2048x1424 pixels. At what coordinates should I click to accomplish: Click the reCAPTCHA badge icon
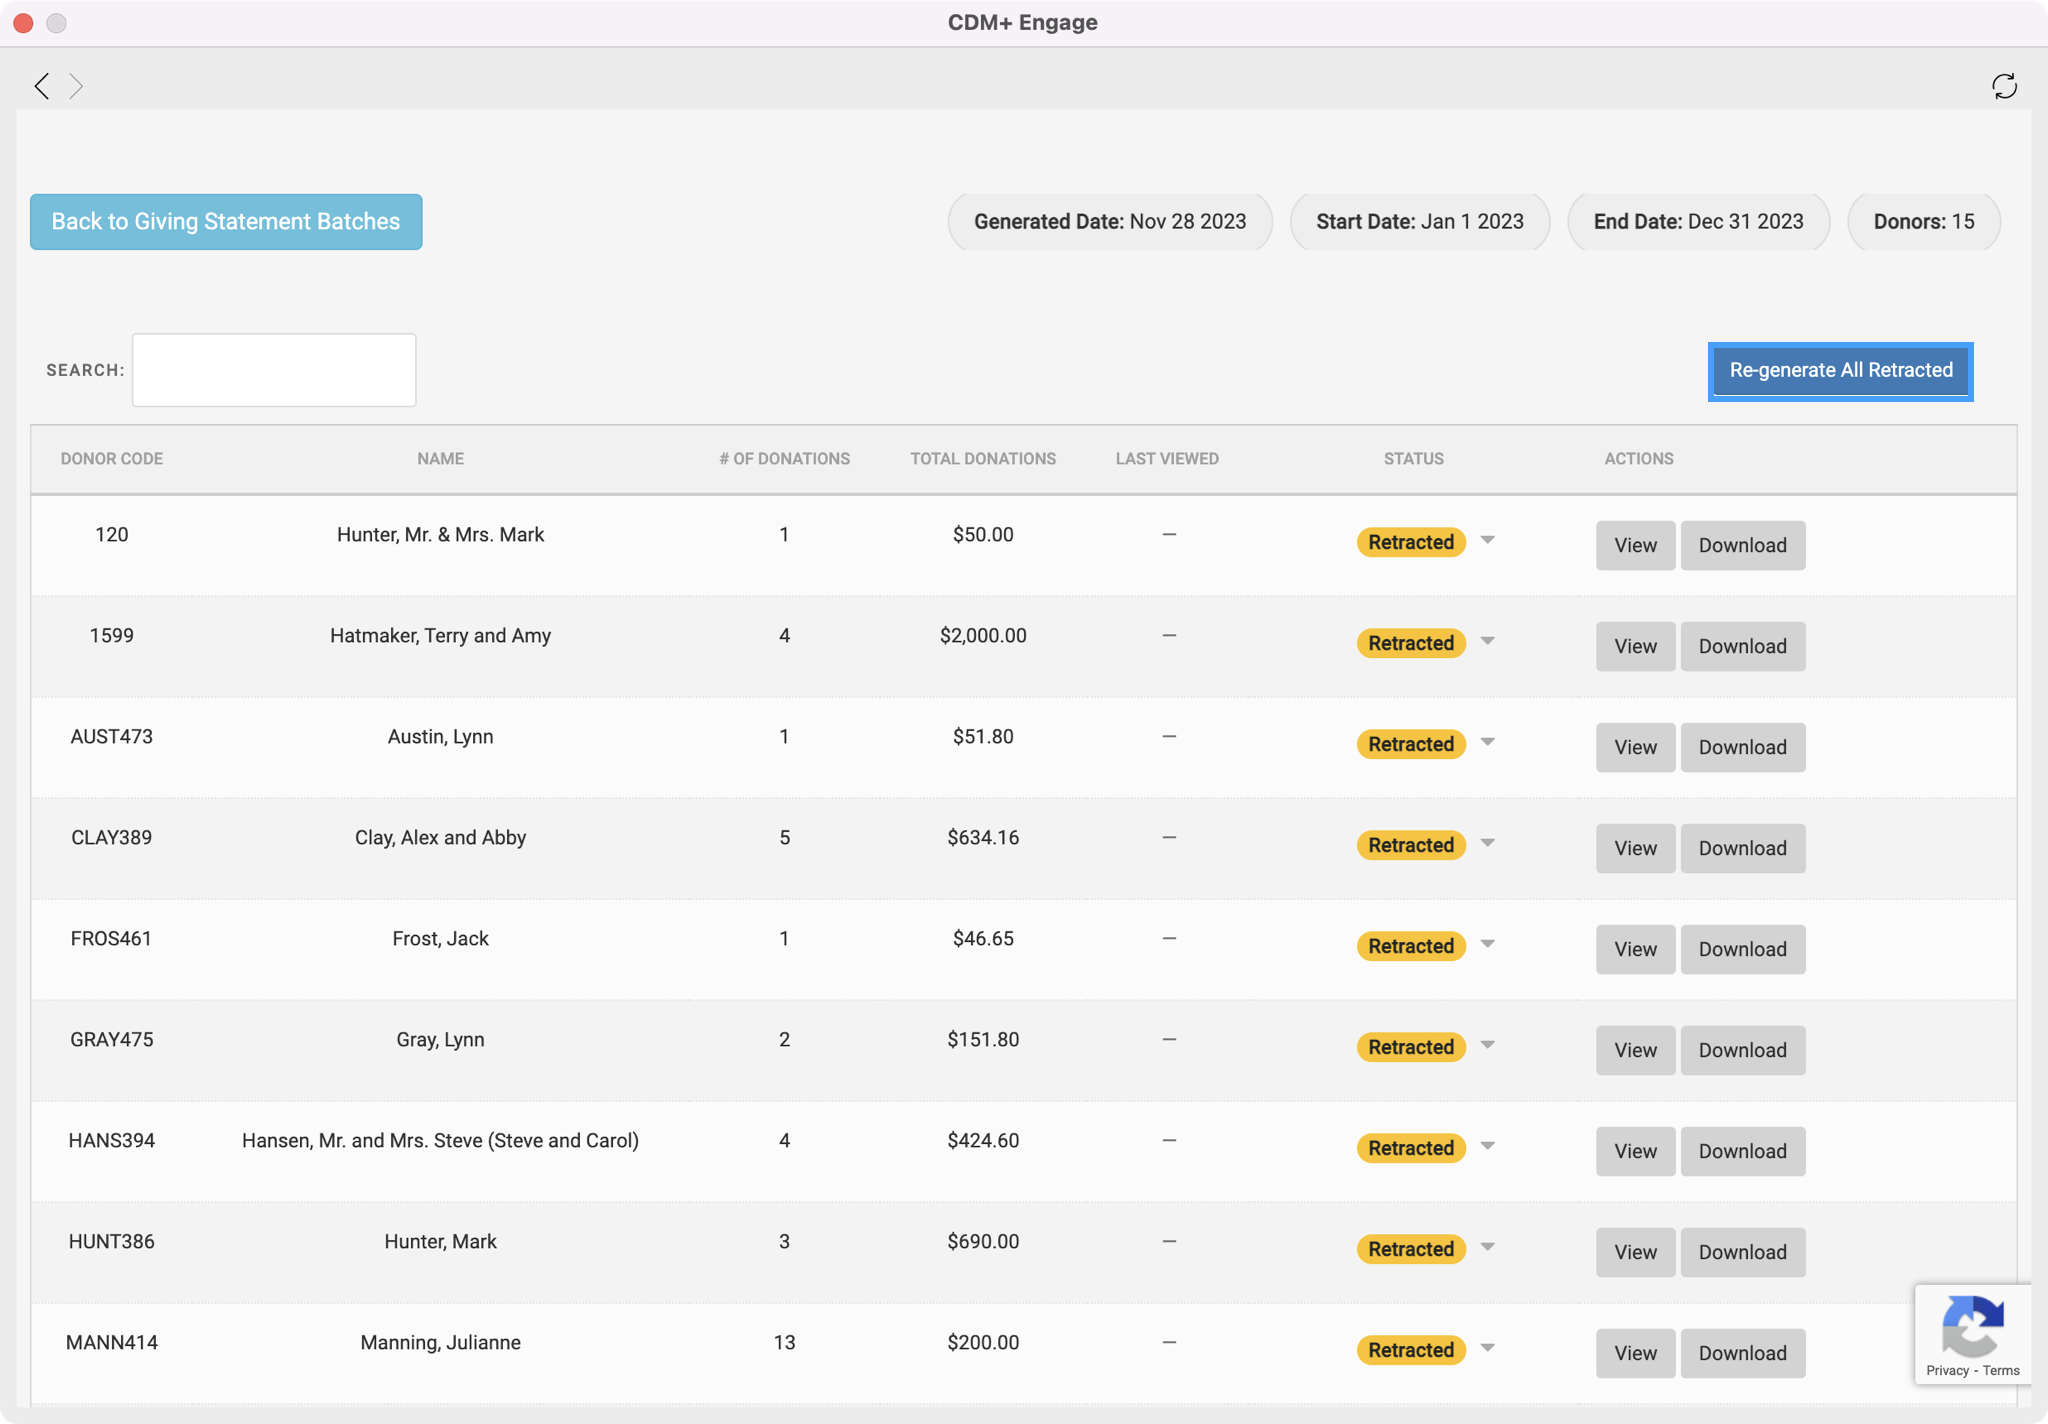1972,1326
